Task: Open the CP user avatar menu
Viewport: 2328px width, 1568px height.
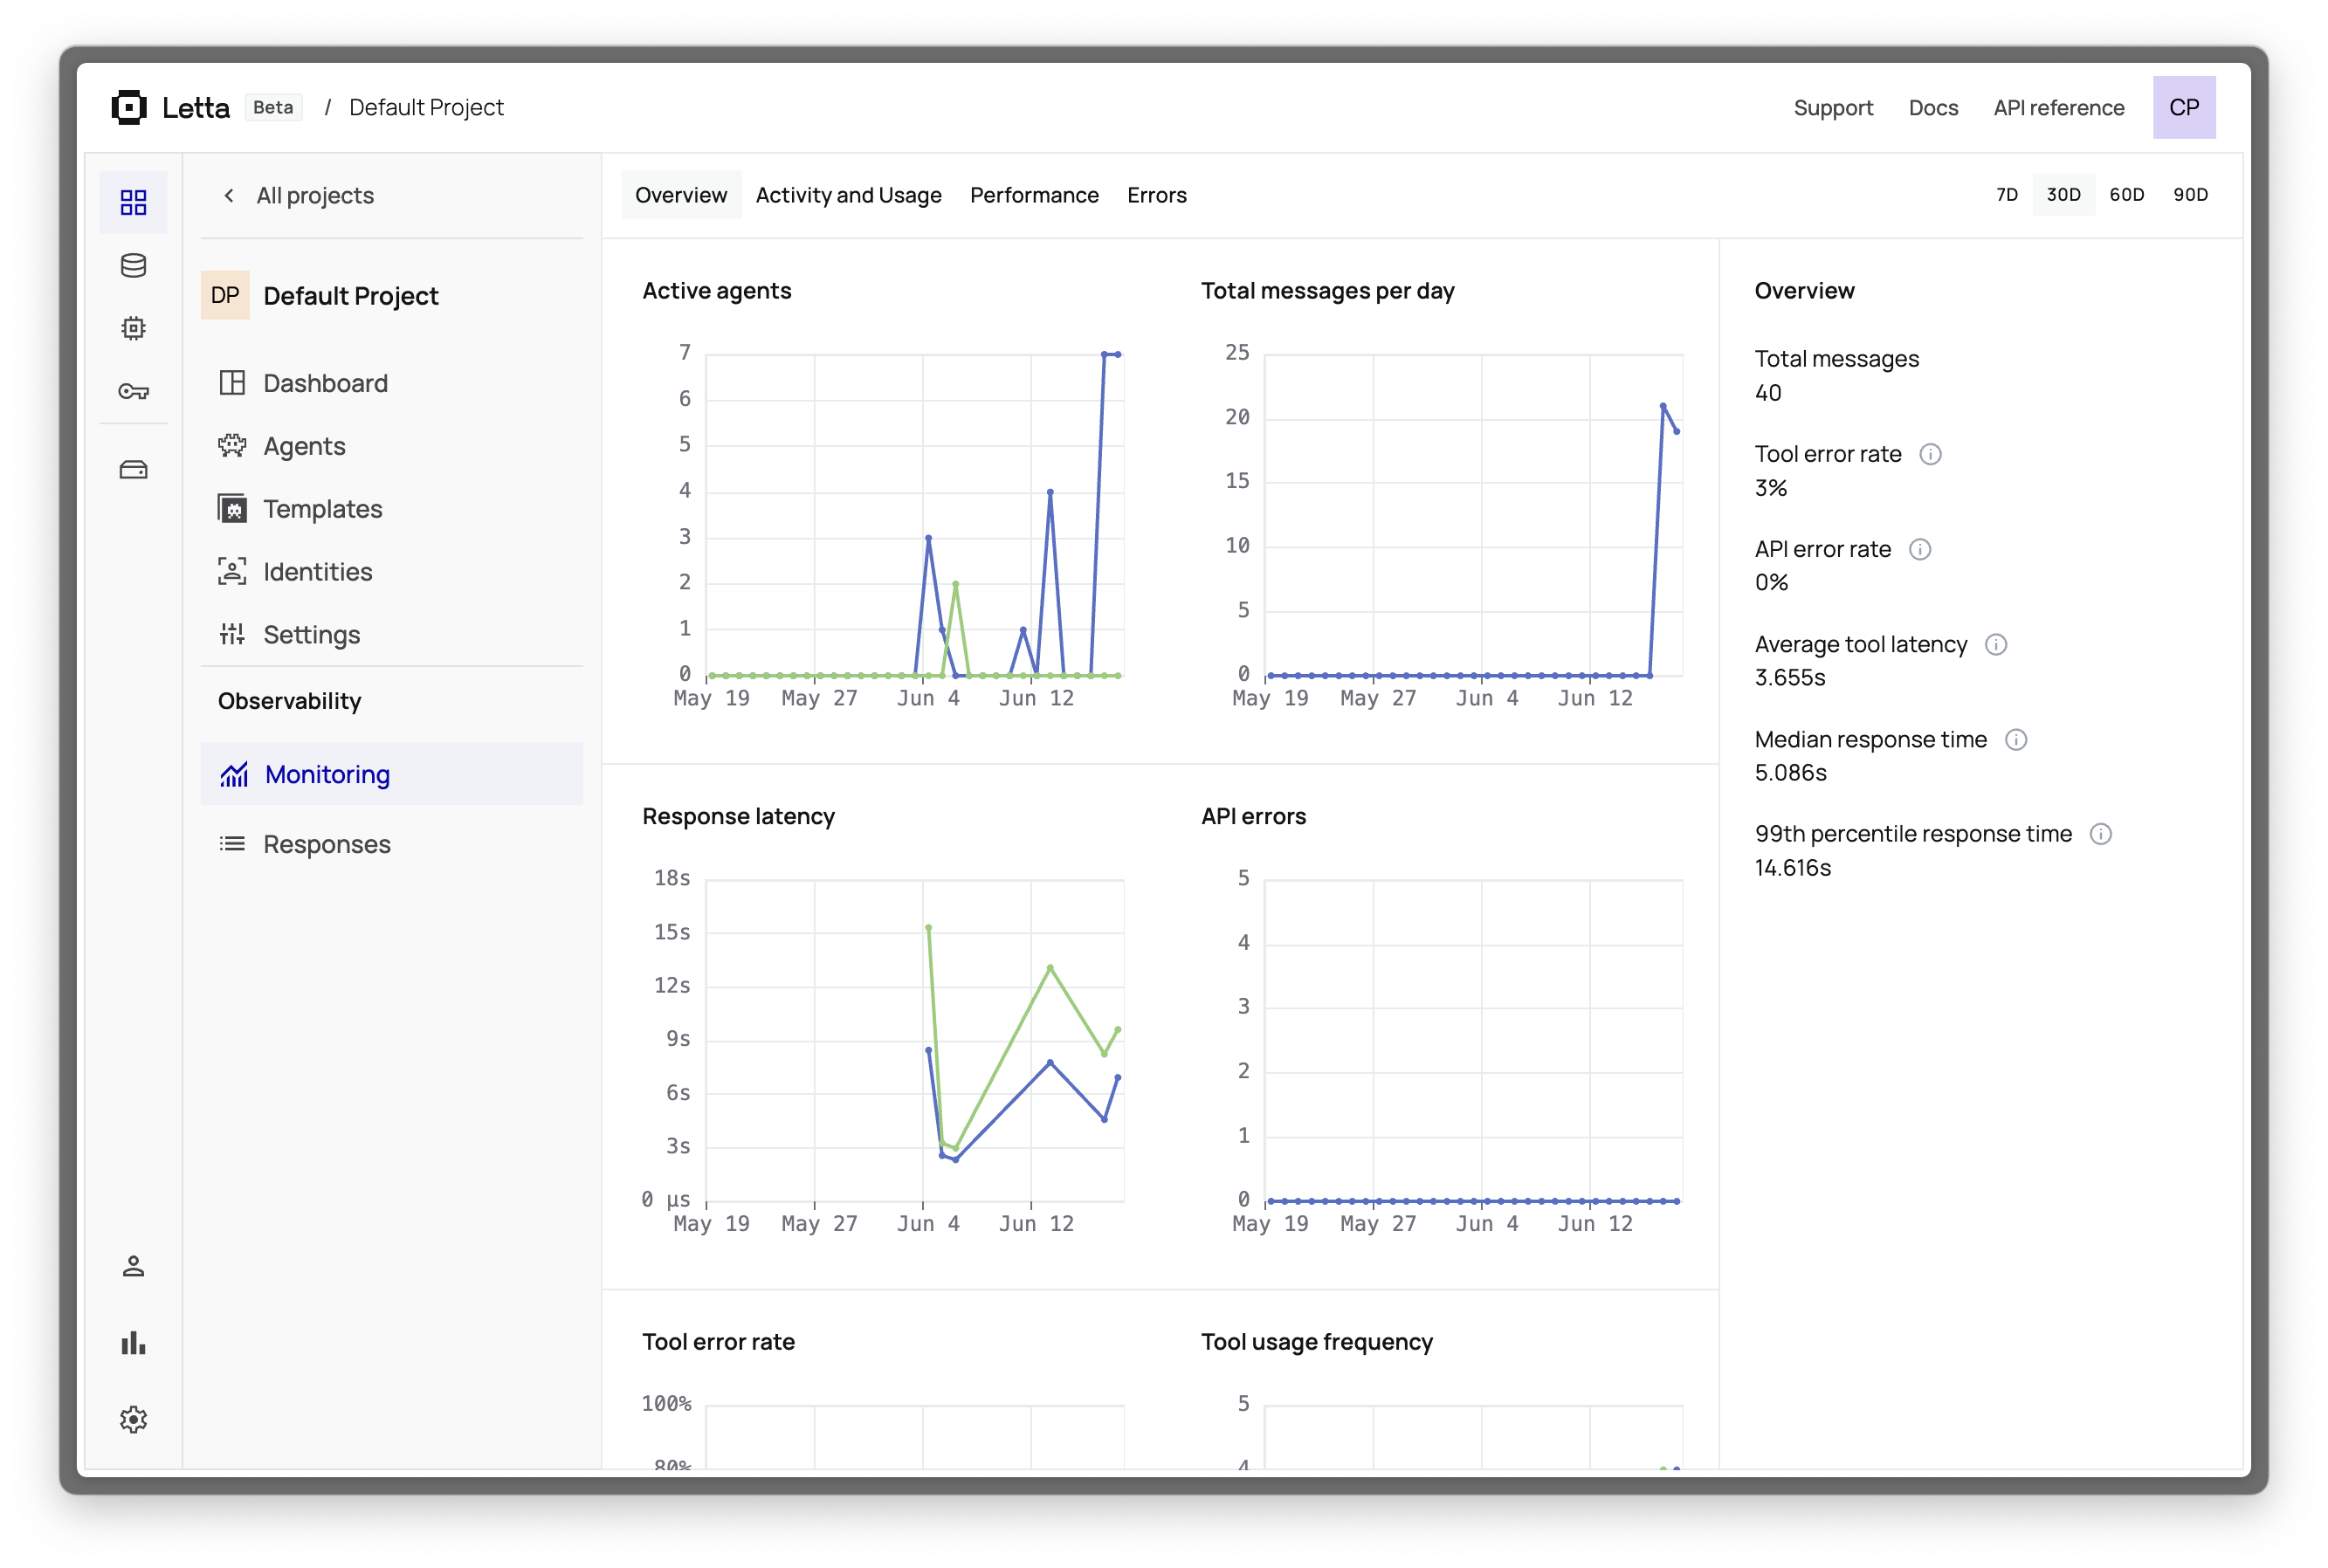Action: point(2183,108)
